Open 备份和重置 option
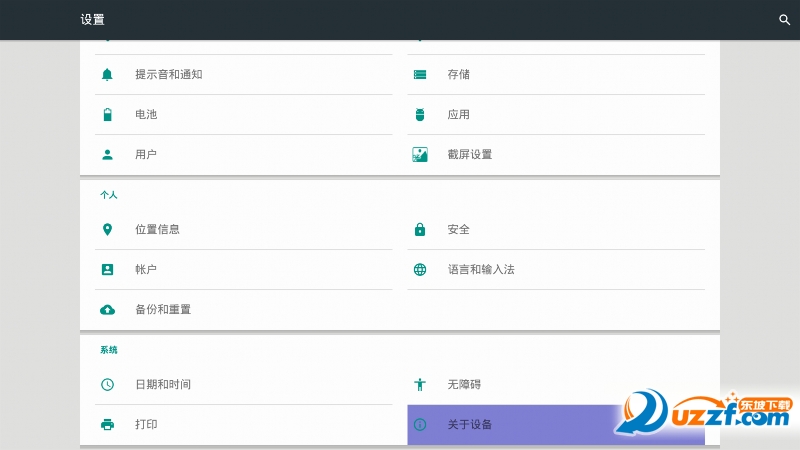The image size is (800, 450). [x=163, y=309]
